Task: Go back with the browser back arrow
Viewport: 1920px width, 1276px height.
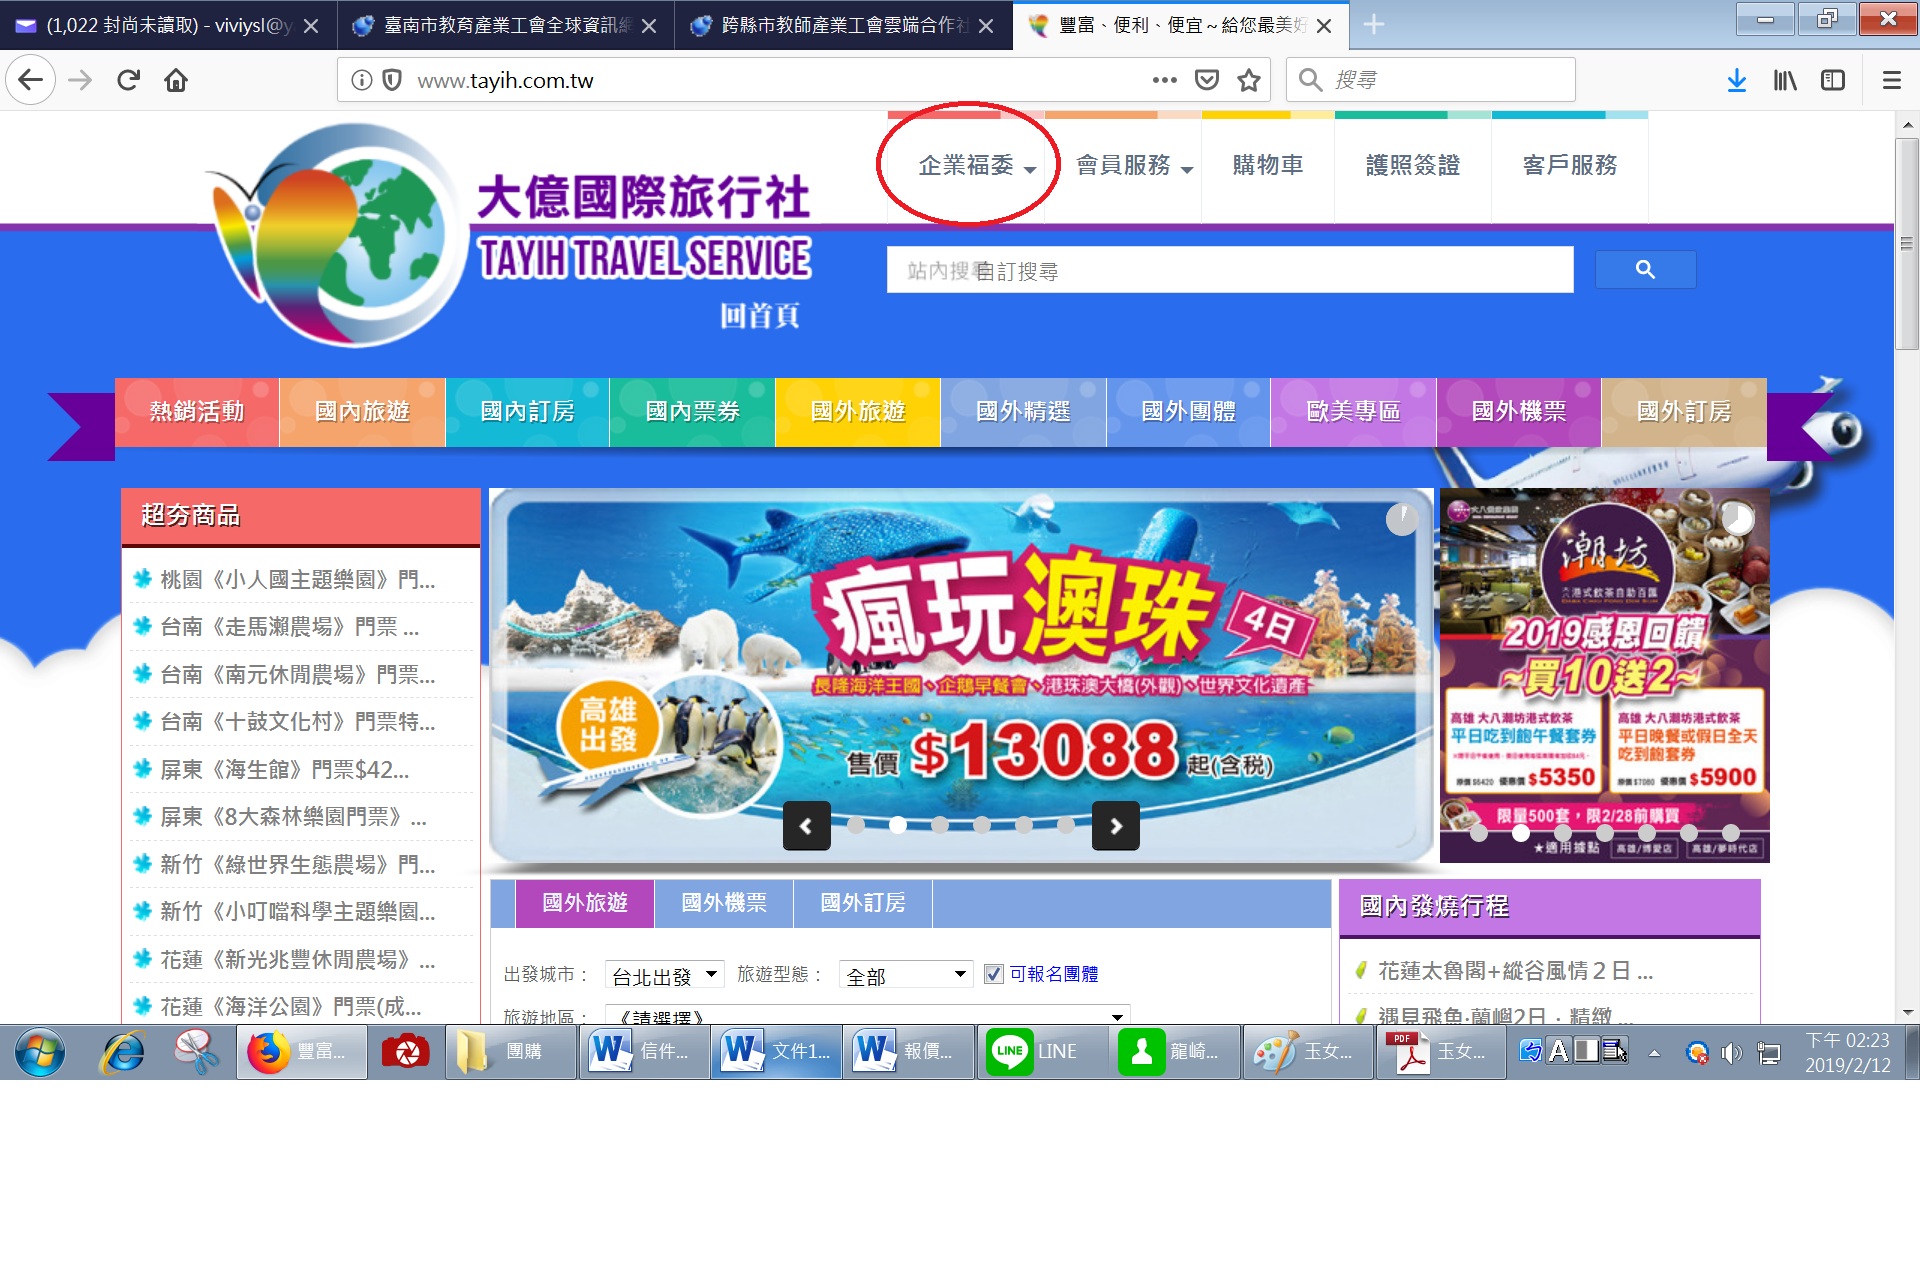Action: click(x=30, y=80)
